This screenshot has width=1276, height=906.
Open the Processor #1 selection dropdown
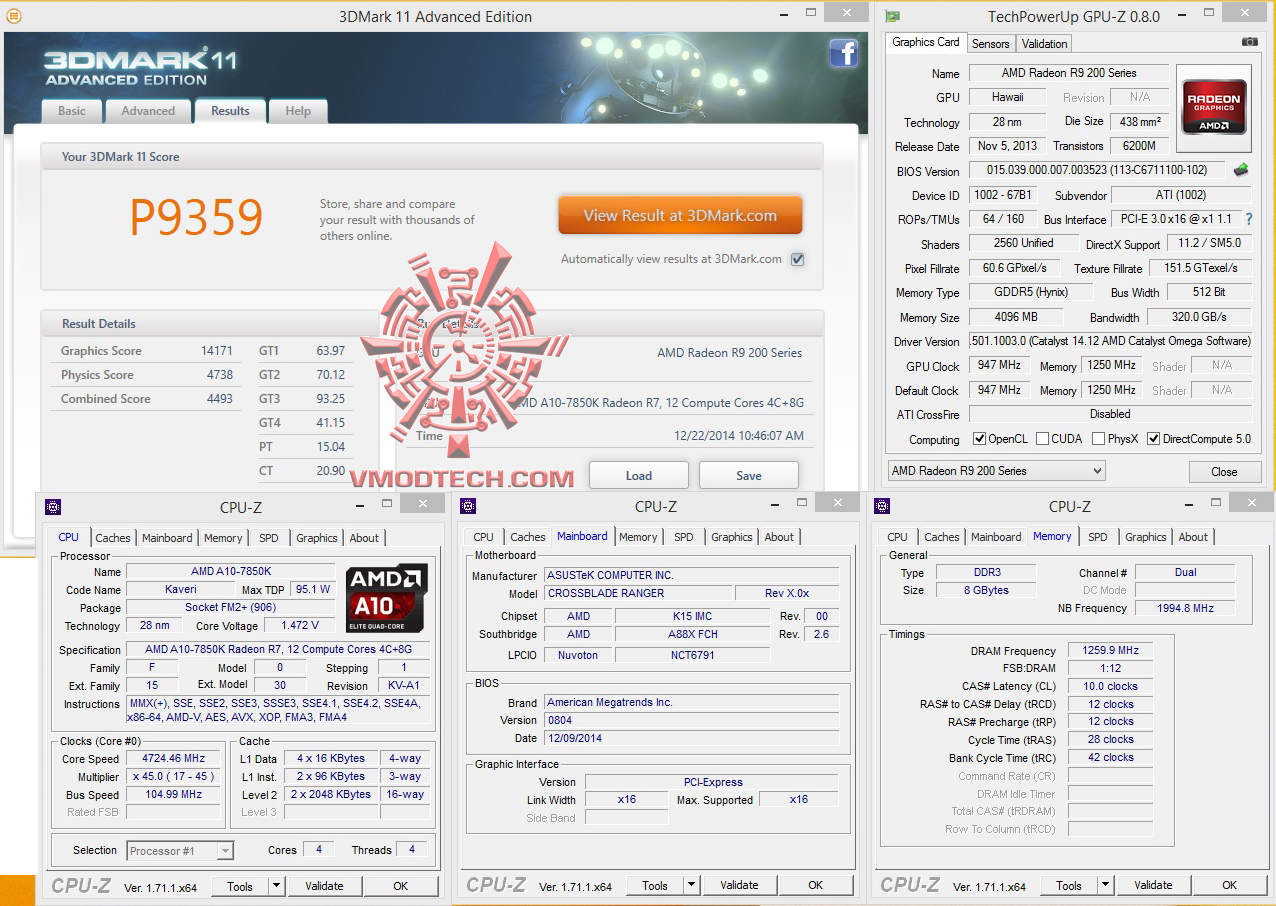[180, 851]
